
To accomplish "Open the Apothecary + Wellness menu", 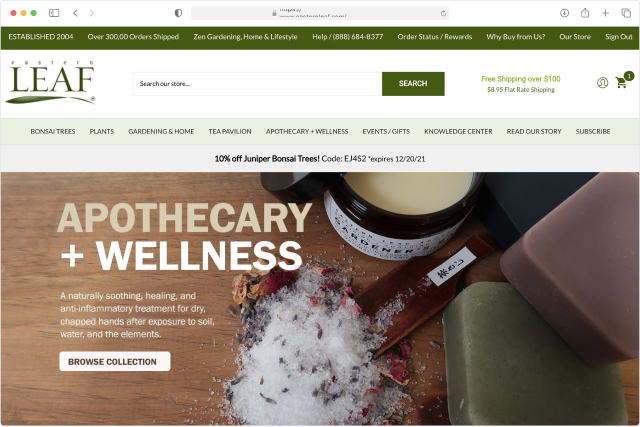I will pyautogui.click(x=307, y=131).
